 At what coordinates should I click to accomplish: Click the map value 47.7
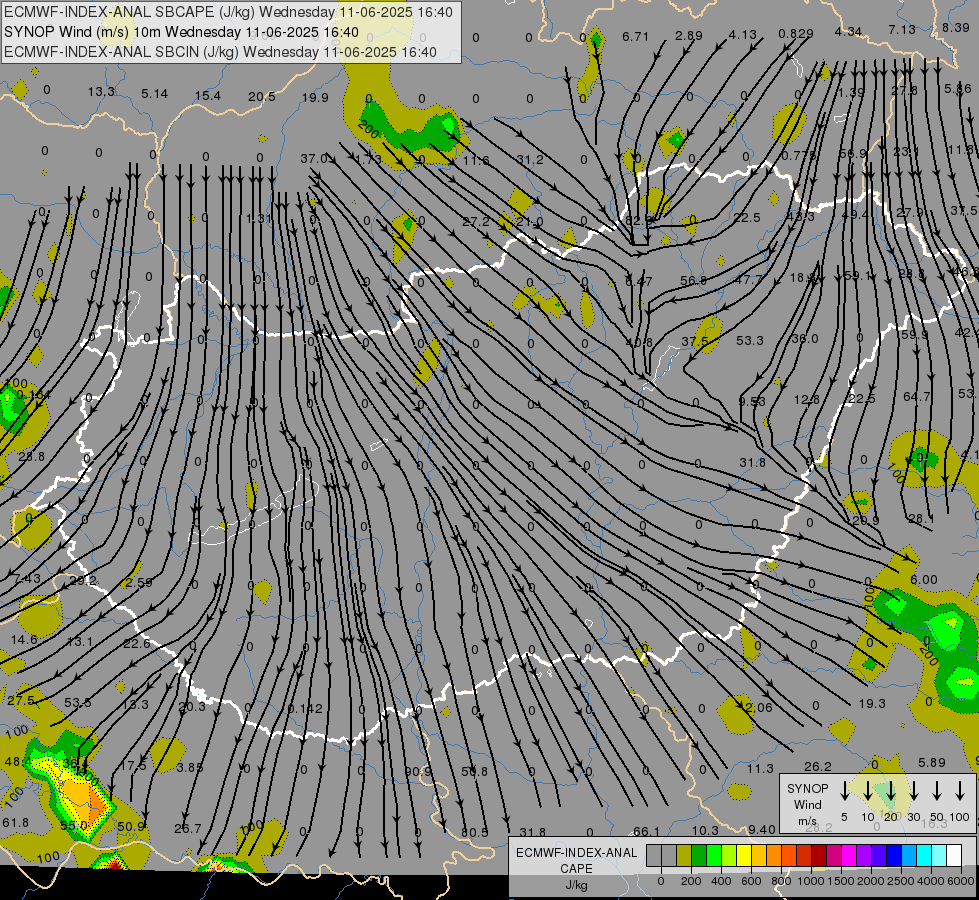click(748, 279)
